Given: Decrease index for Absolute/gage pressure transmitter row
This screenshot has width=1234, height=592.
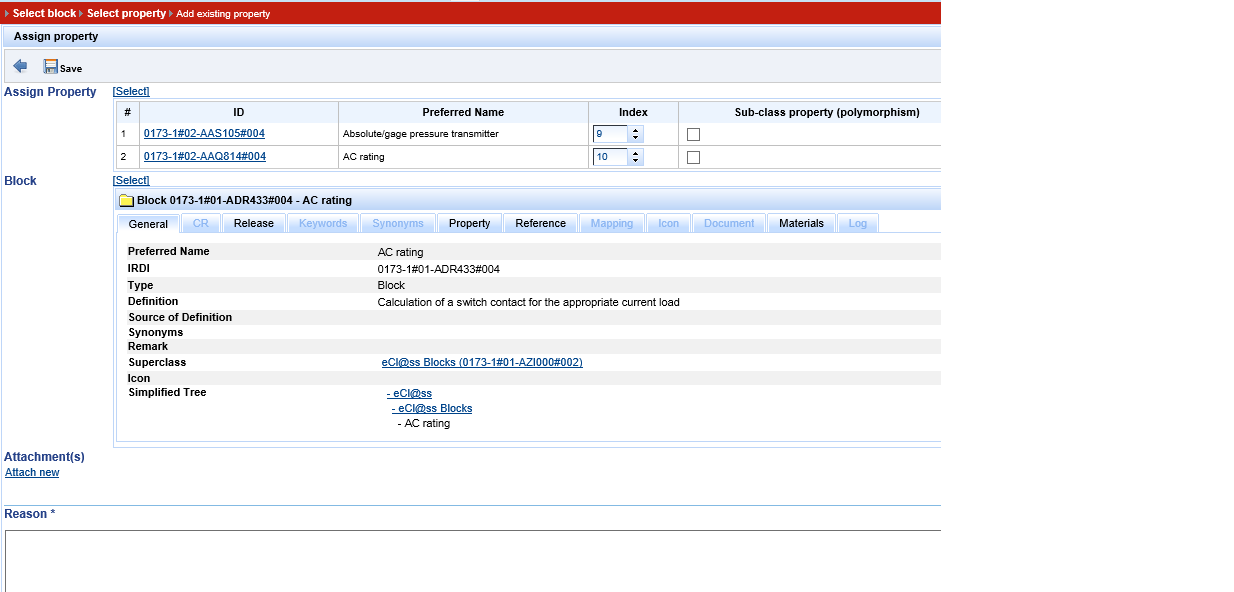Looking at the screenshot, I should (636, 137).
